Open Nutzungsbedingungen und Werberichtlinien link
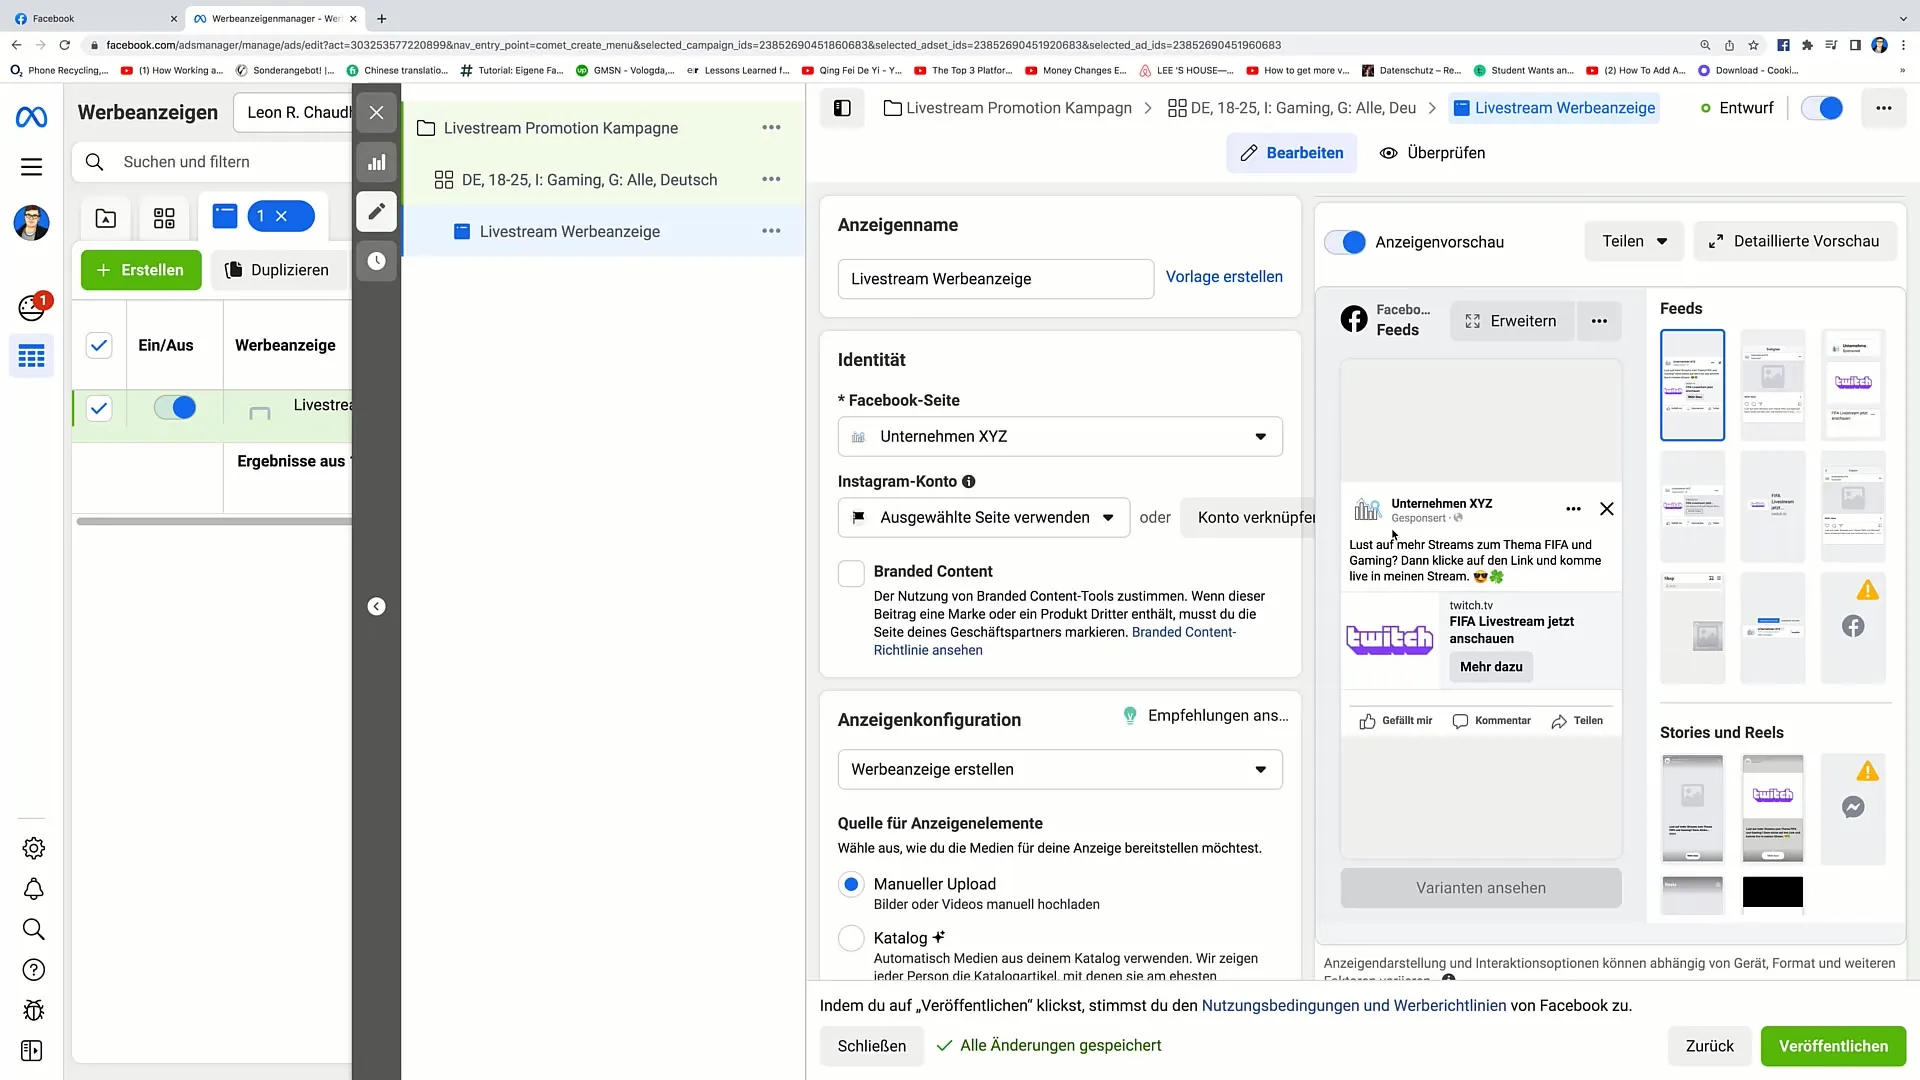The height and width of the screenshot is (1080, 1920). click(x=1354, y=1006)
